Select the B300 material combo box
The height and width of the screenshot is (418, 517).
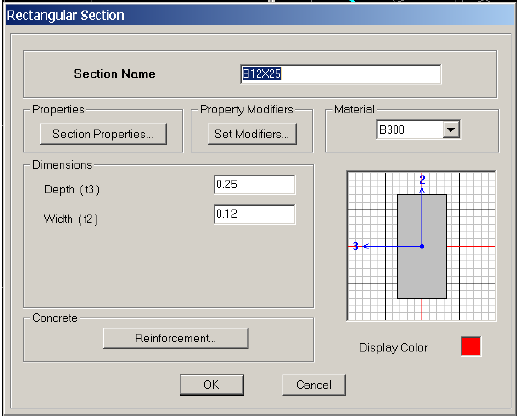click(418, 129)
